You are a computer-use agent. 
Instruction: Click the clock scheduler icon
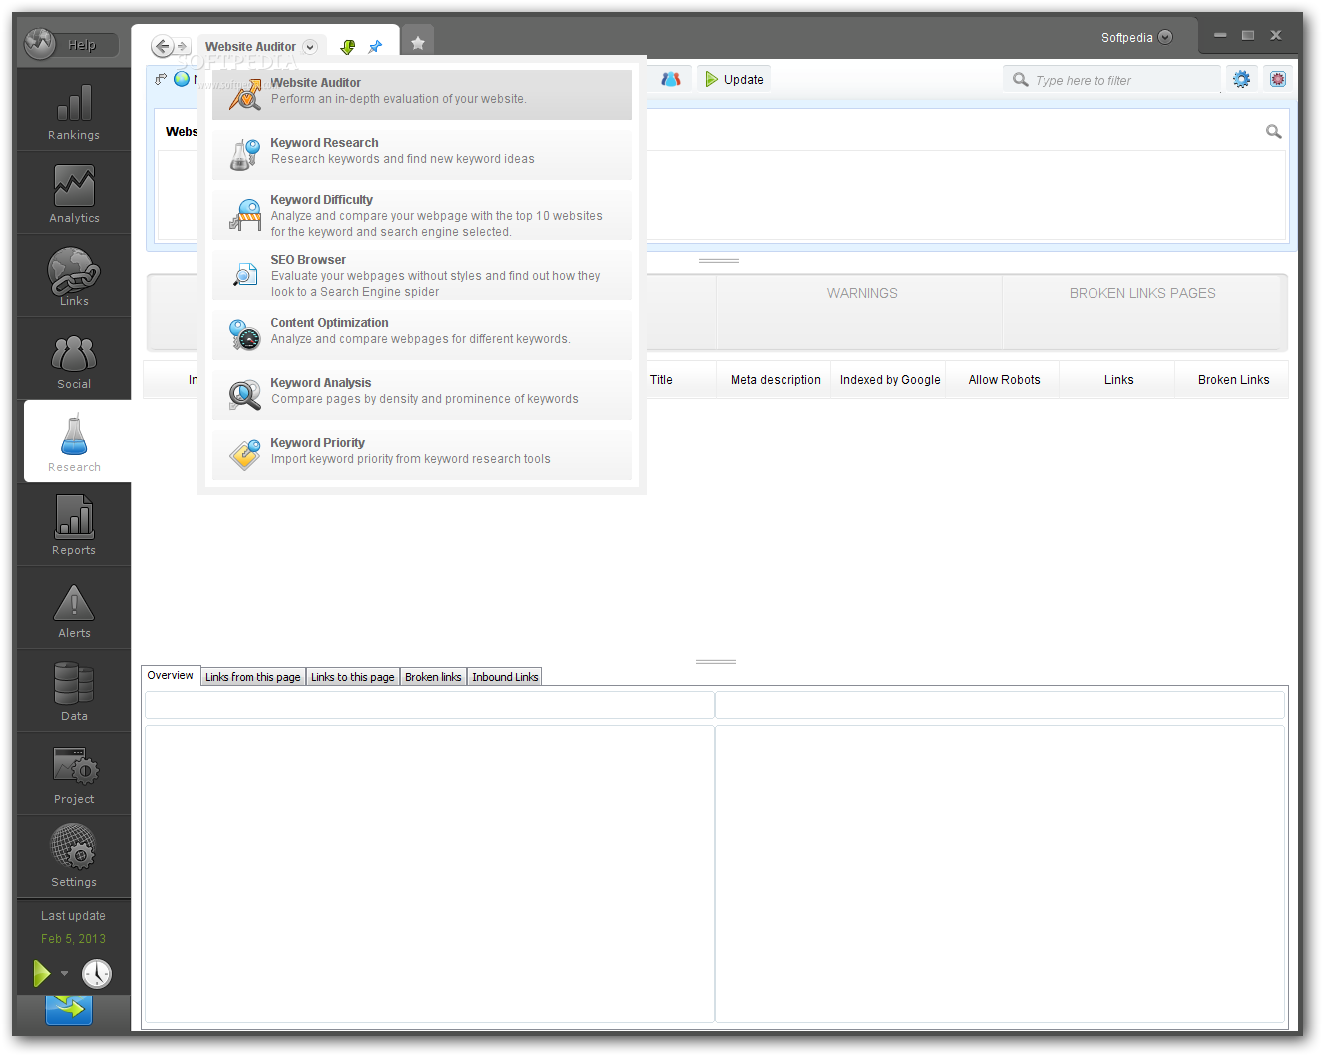[97, 974]
